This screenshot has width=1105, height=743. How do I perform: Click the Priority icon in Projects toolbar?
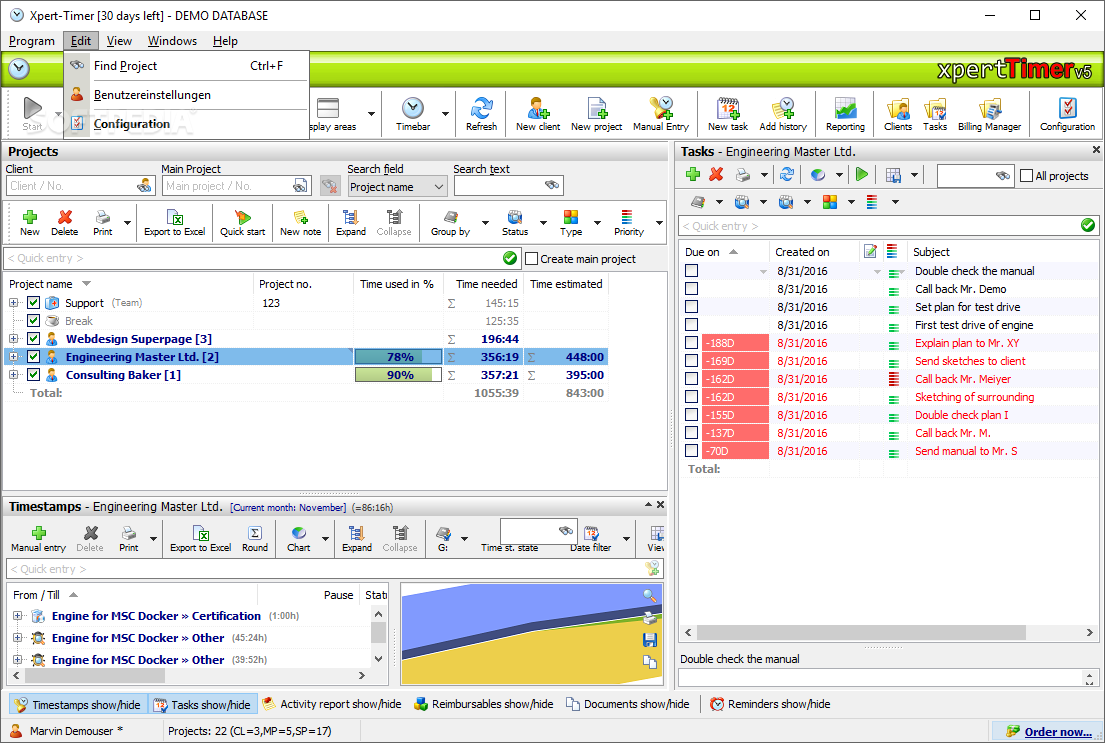(629, 223)
